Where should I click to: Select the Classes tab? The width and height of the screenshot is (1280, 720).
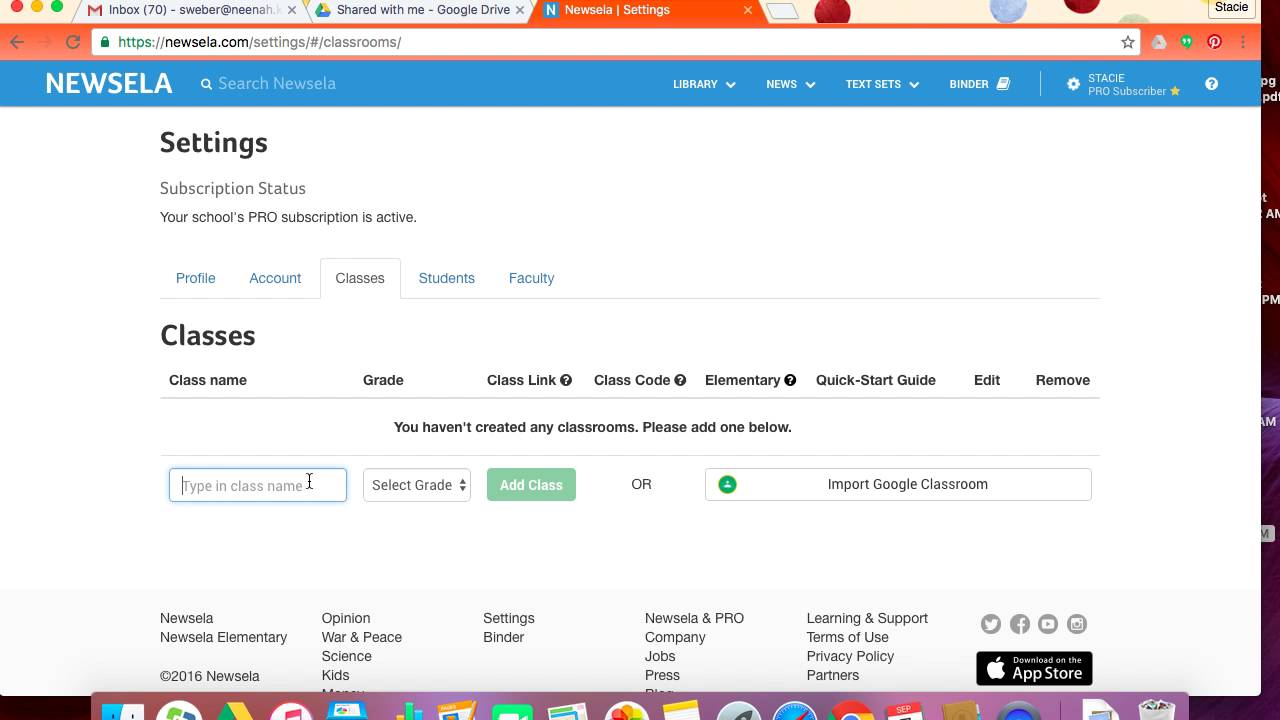pyautogui.click(x=360, y=278)
